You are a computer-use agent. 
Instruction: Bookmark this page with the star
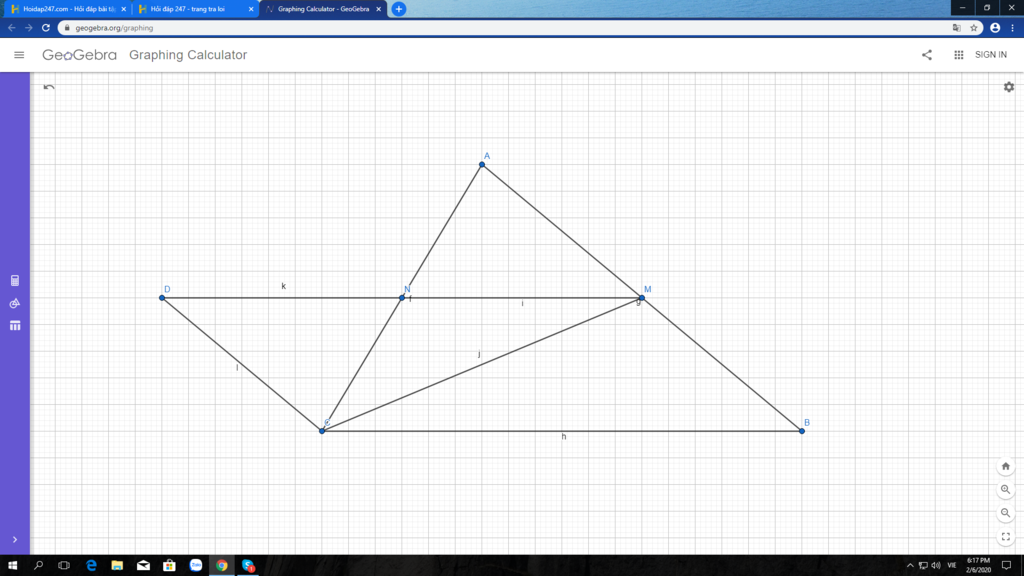click(x=974, y=28)
